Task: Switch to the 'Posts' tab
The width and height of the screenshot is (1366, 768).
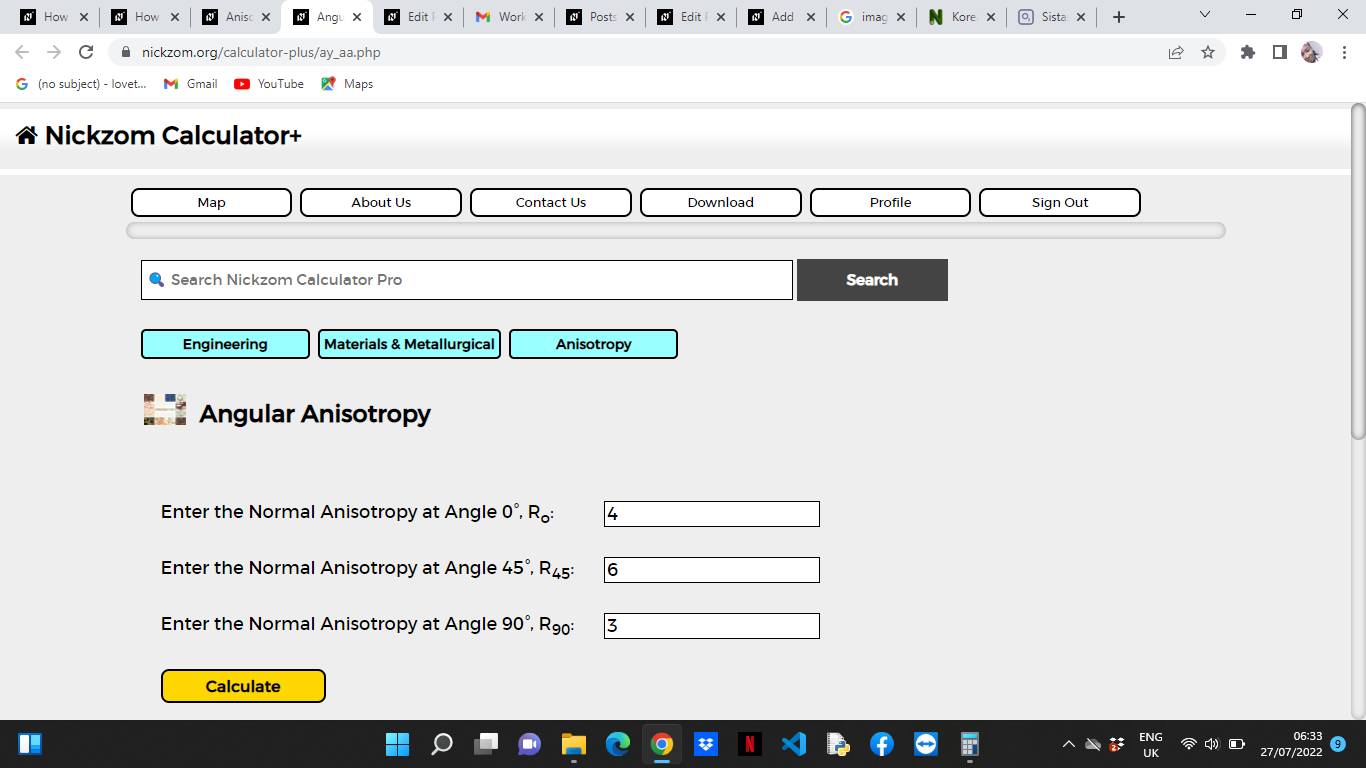Action: point(599,17)
